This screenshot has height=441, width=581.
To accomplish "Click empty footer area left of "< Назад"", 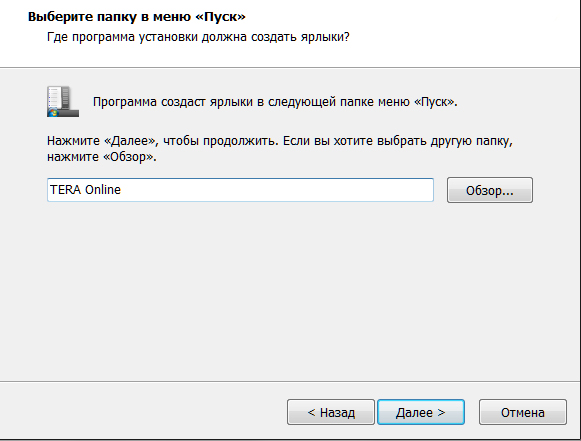I will [x=141, y=412].
